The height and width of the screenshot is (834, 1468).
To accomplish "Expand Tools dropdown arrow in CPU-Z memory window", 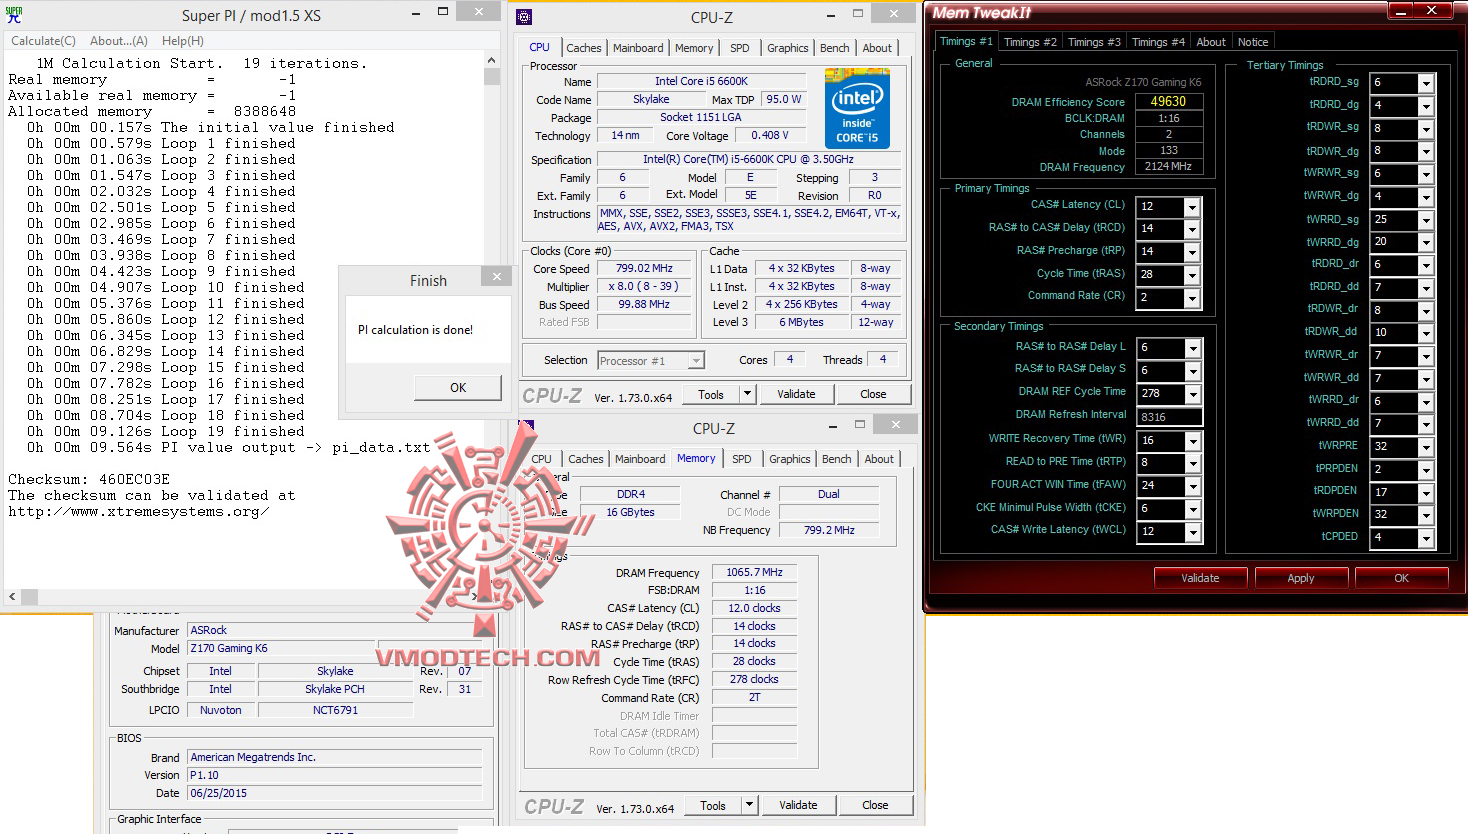I will tap(749, 805).
